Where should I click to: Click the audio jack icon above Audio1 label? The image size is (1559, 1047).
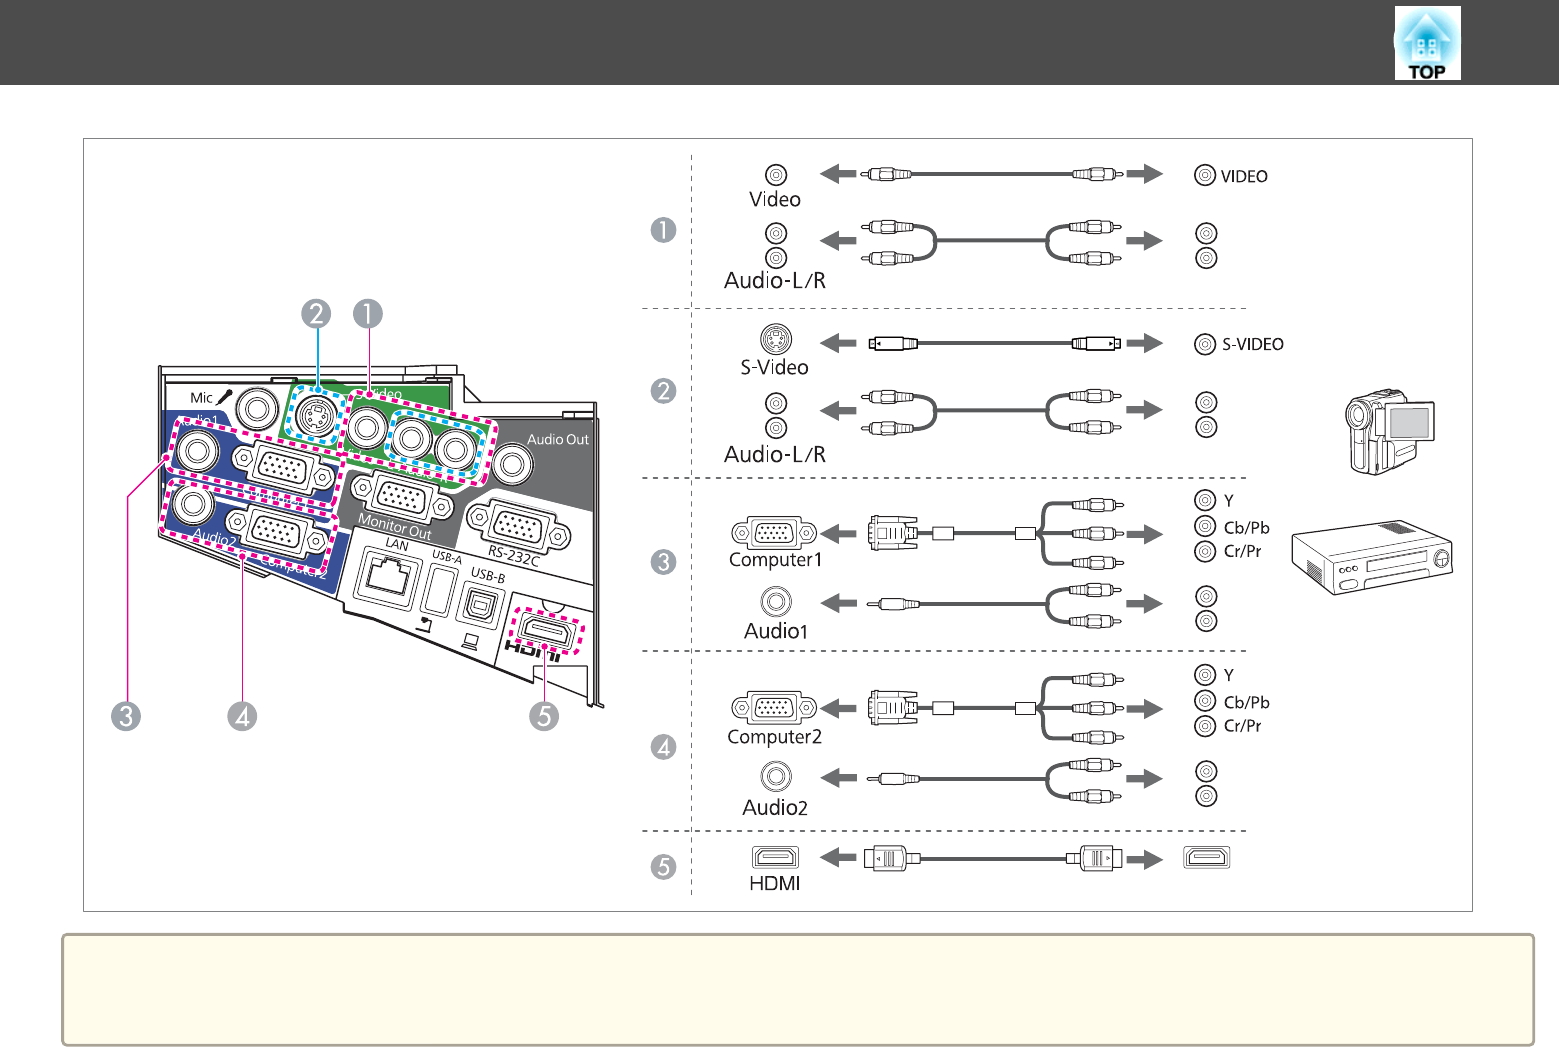pos(775,602)
